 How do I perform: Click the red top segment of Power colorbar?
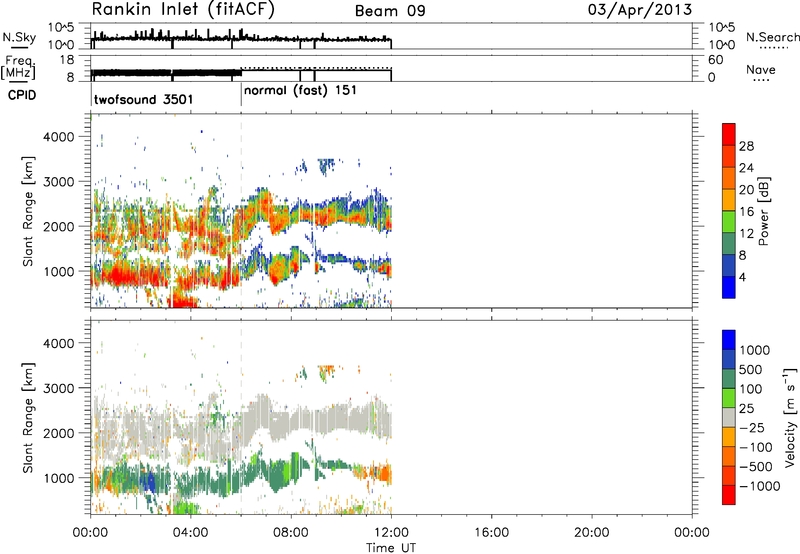[729, 134]
